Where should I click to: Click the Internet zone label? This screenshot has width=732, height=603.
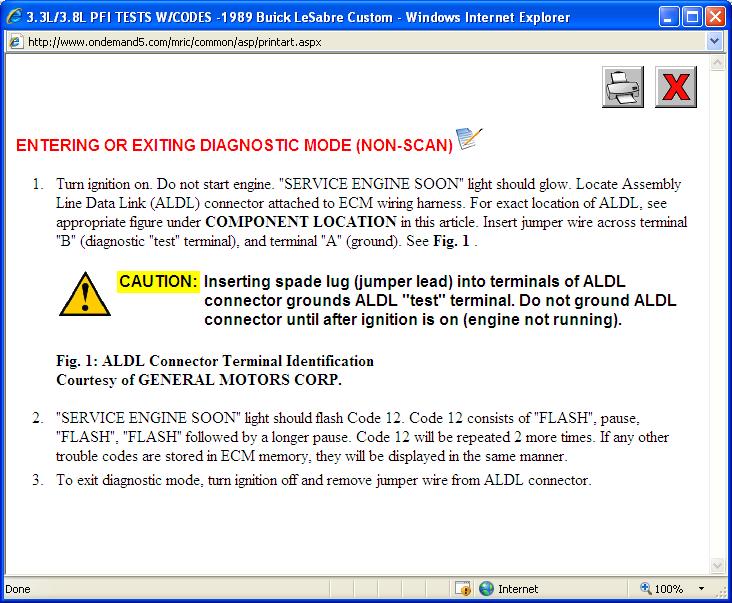pyautogui.click(x=518, y=589)
